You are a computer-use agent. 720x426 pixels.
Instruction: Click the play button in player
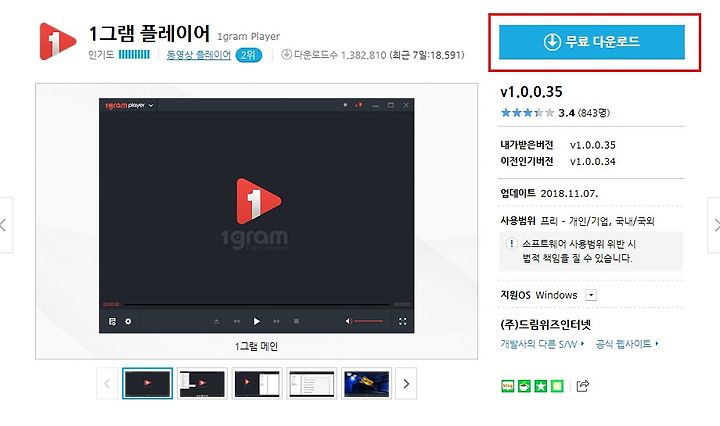[x=257, y=321]
